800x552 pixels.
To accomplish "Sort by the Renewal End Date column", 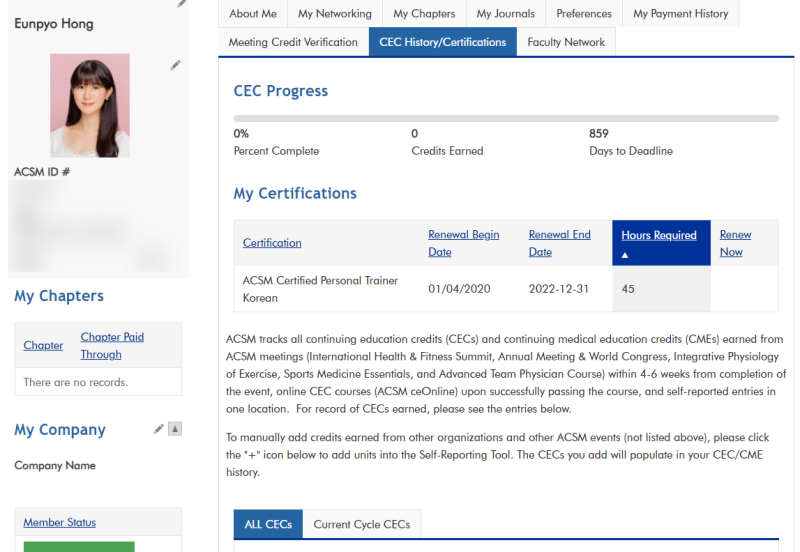I will tap(559, 243).
